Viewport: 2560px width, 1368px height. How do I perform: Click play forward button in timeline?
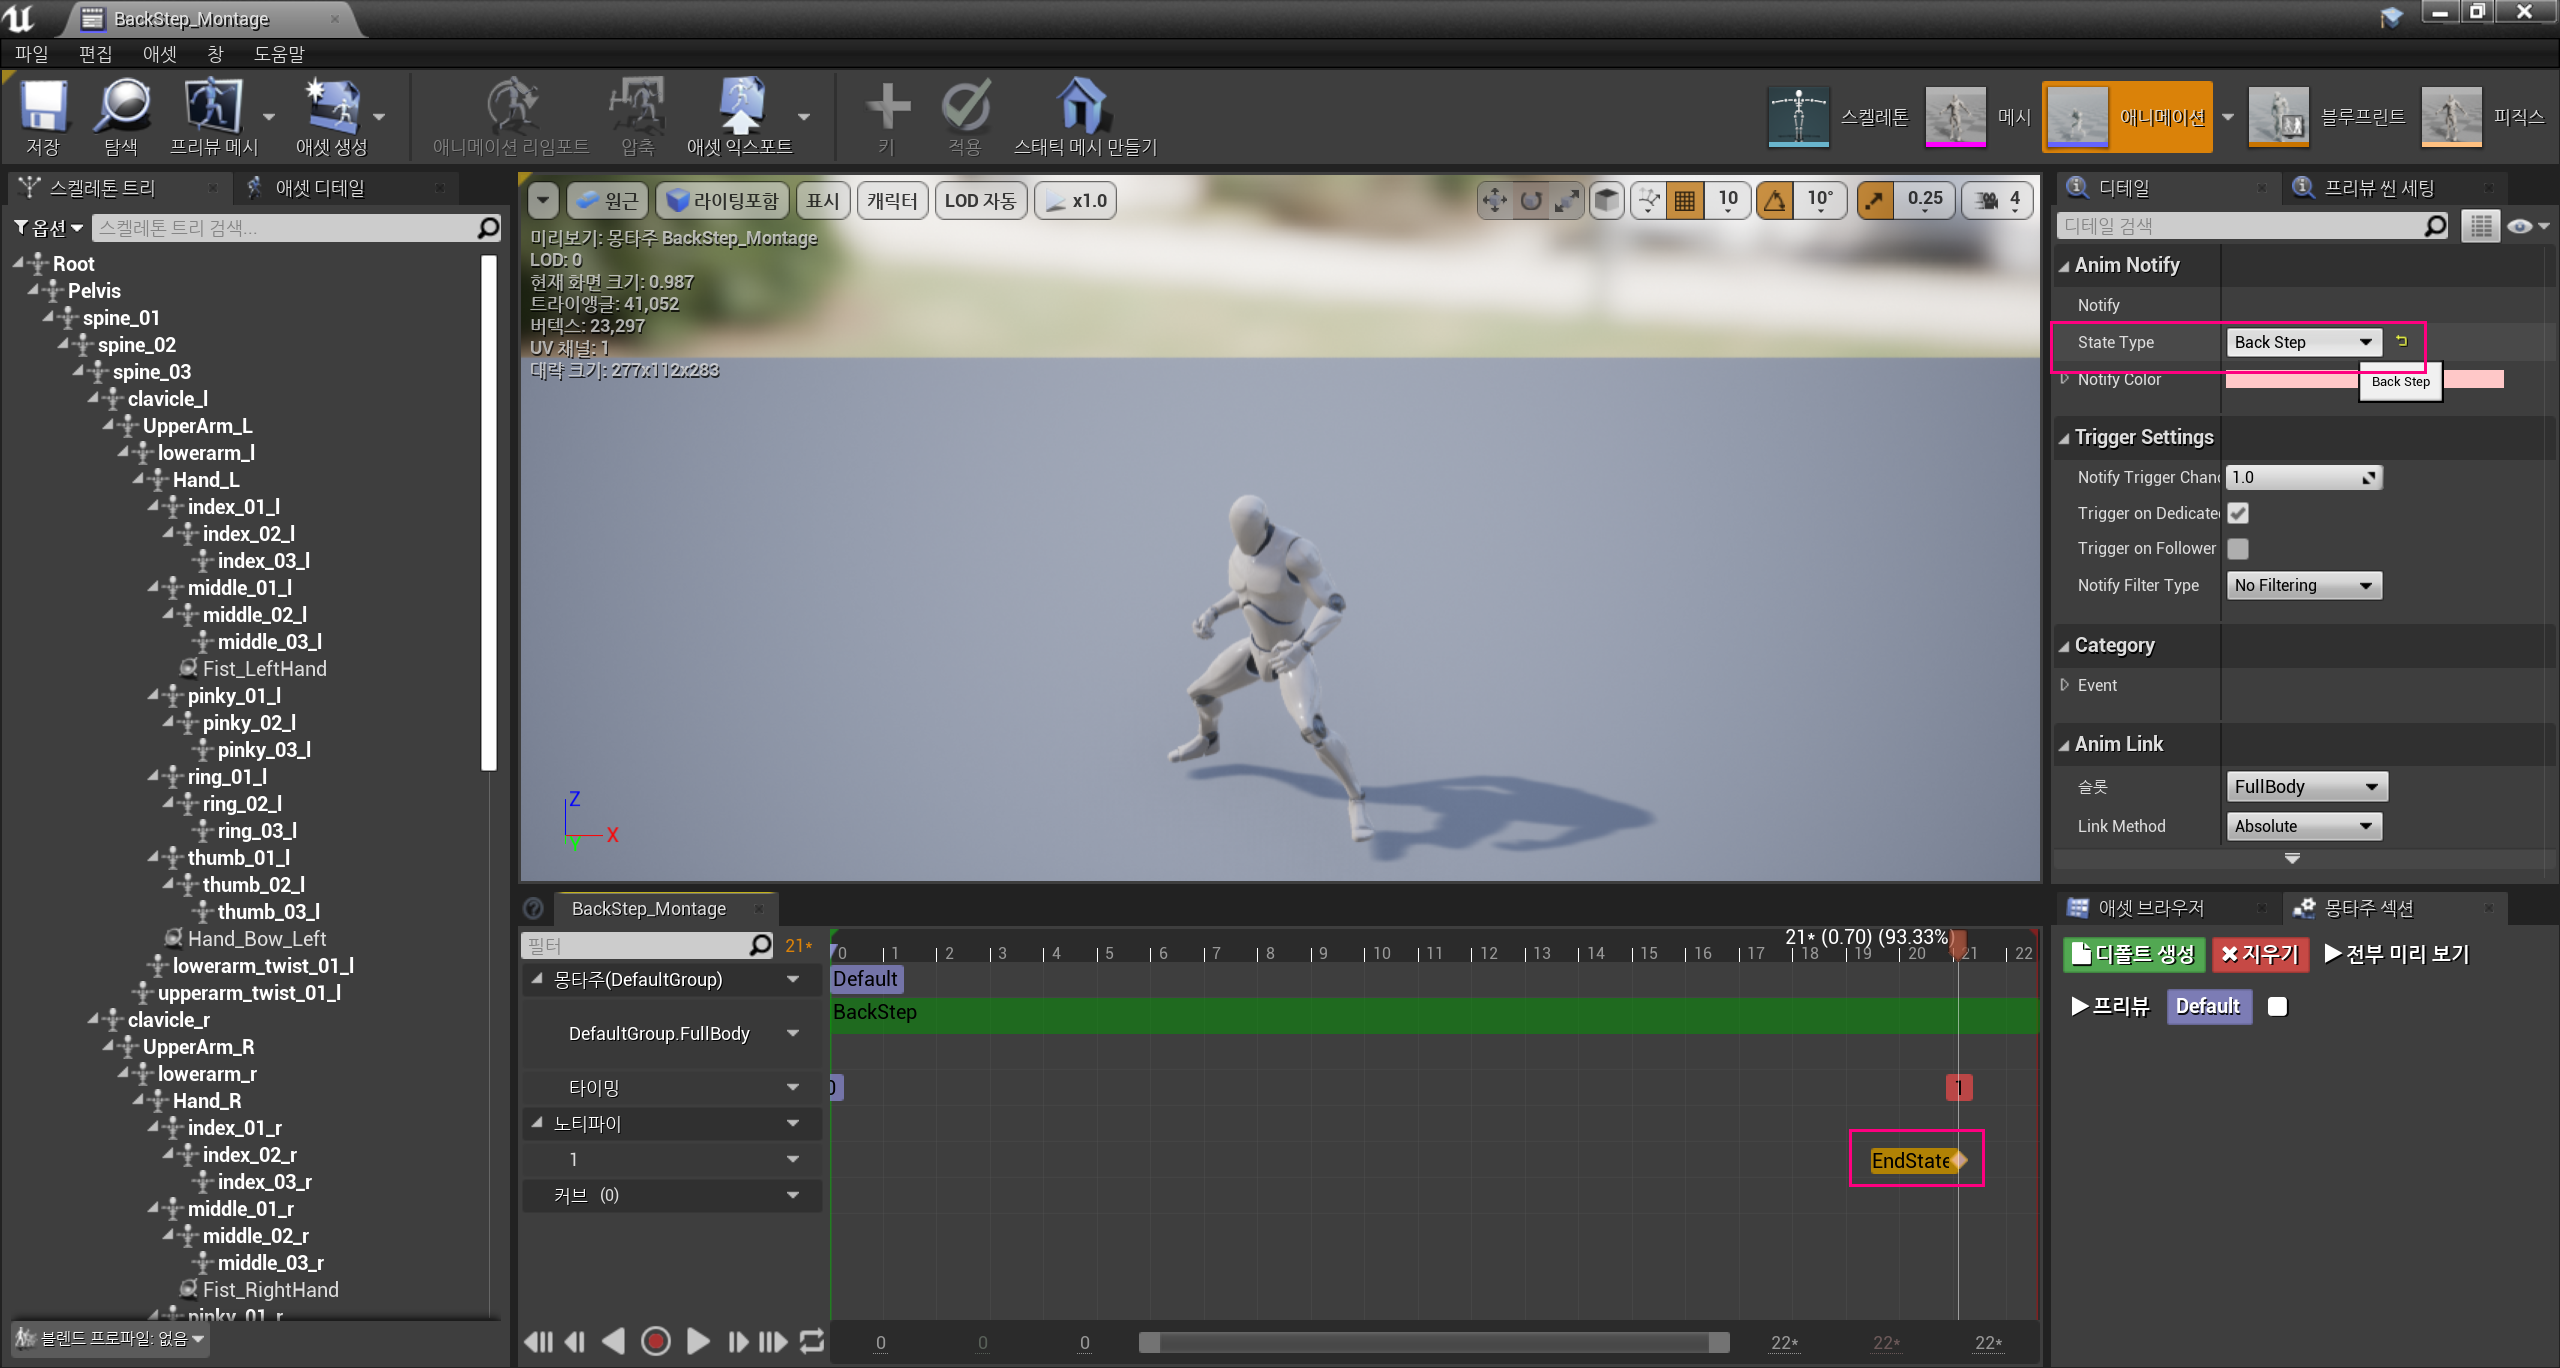pos(698,1341)
